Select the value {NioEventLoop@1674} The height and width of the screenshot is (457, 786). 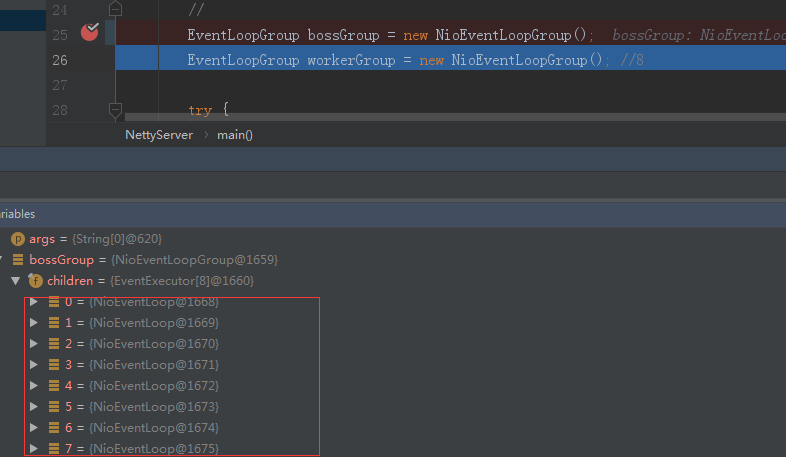154,427
